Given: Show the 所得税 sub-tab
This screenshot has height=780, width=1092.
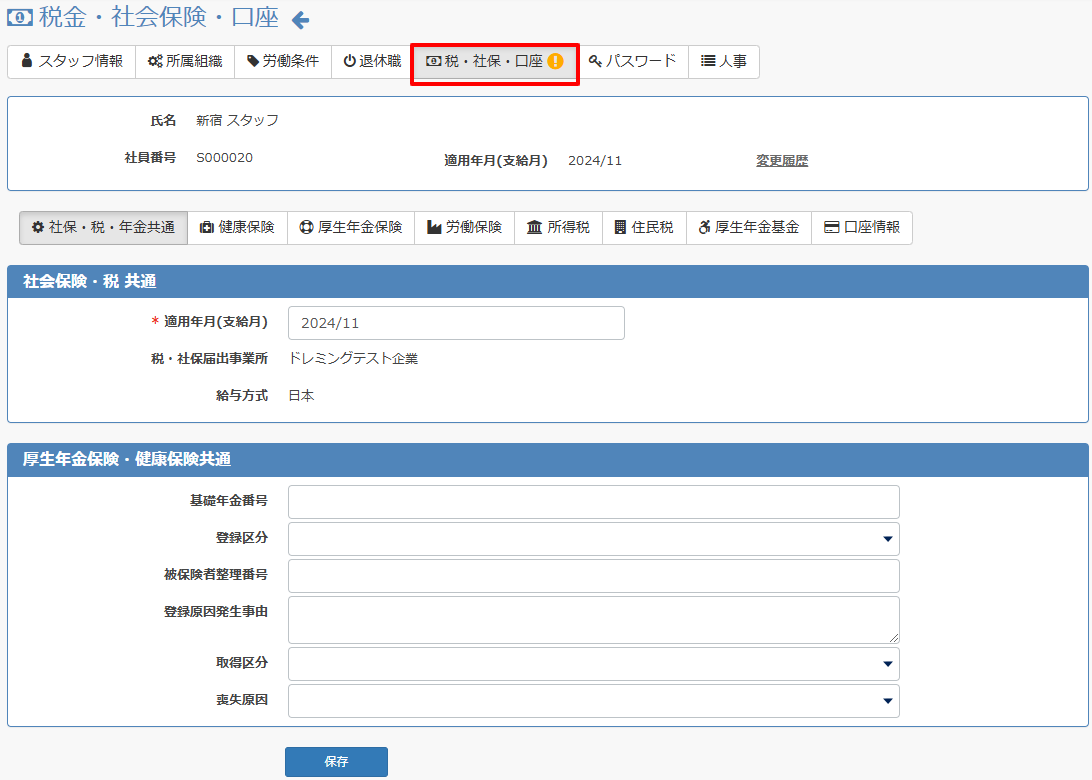Looking at the screenshot, I should (558, 227).
